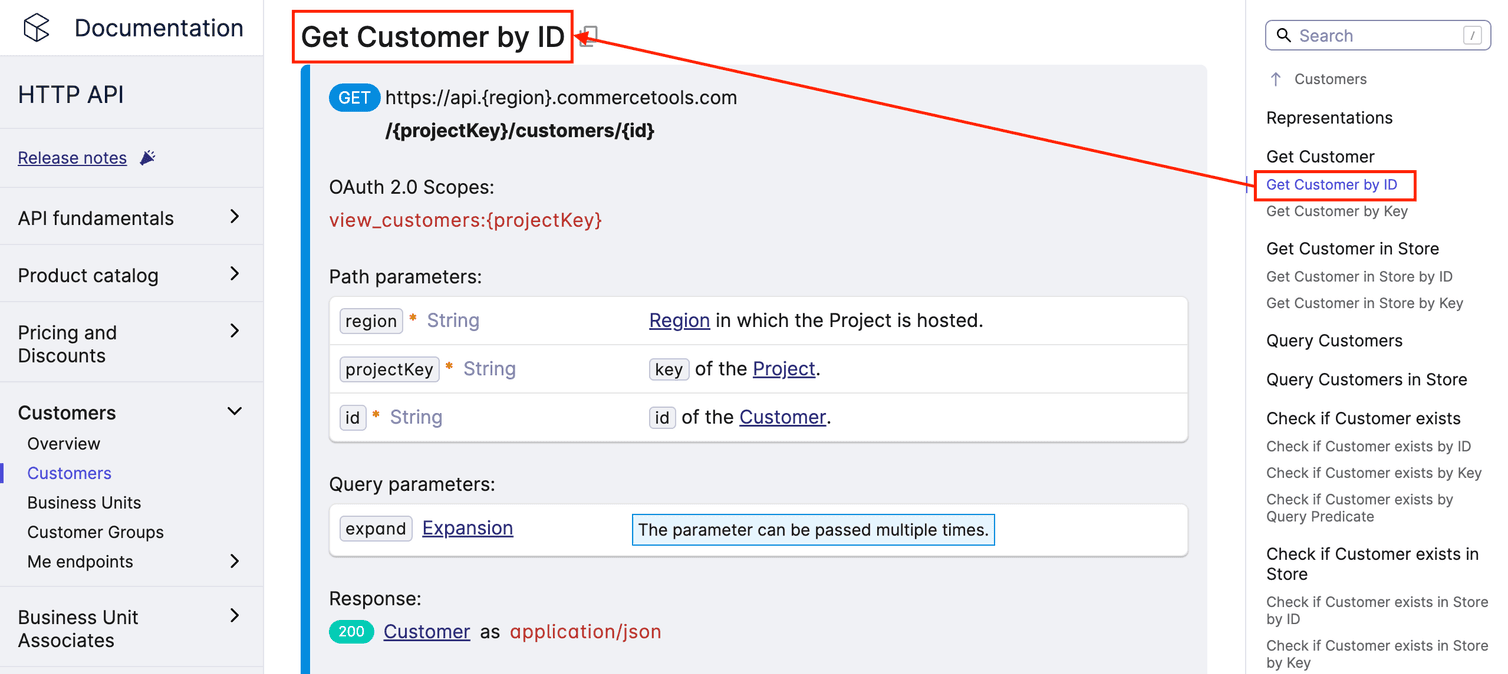Click the copy-link icon beside the page title
This screenshot has width=1508, height=674.
tap(587, 36)
